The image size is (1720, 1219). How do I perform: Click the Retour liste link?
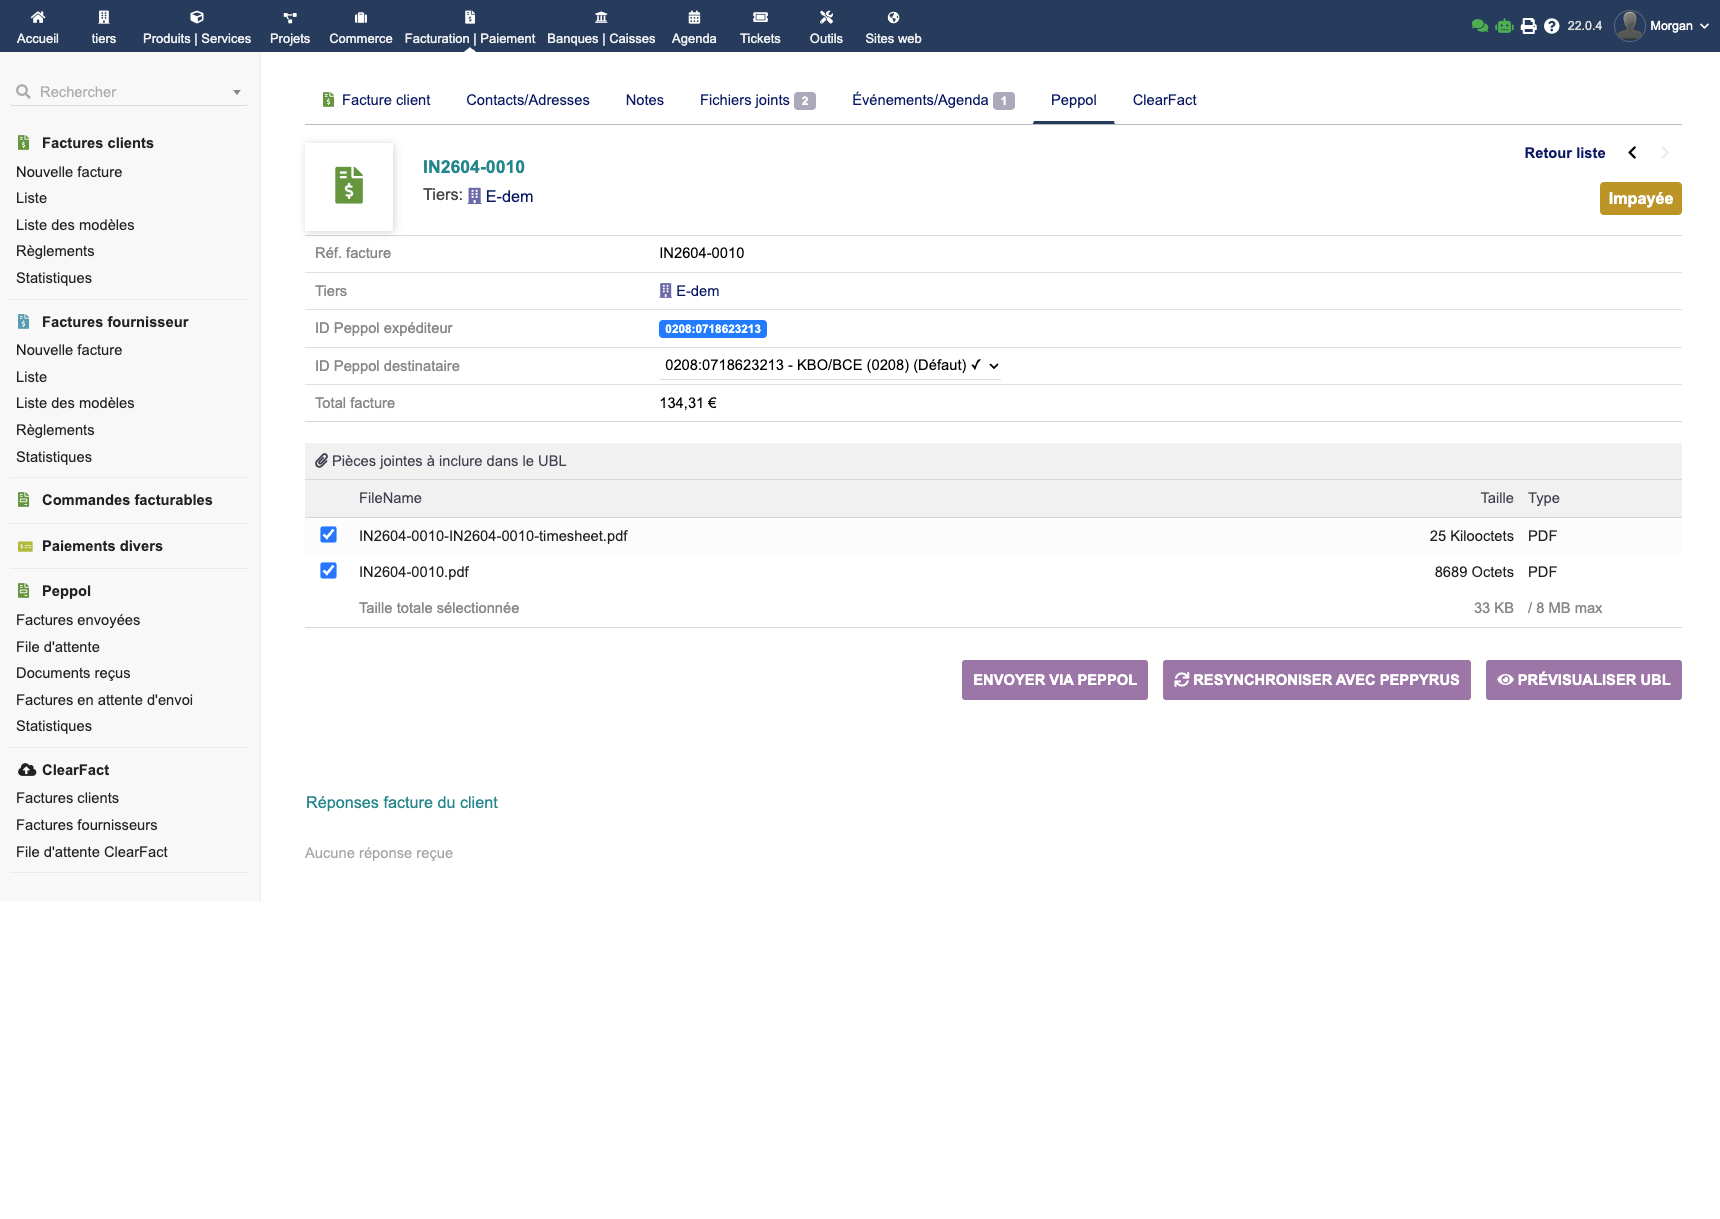pos(1564,153)
